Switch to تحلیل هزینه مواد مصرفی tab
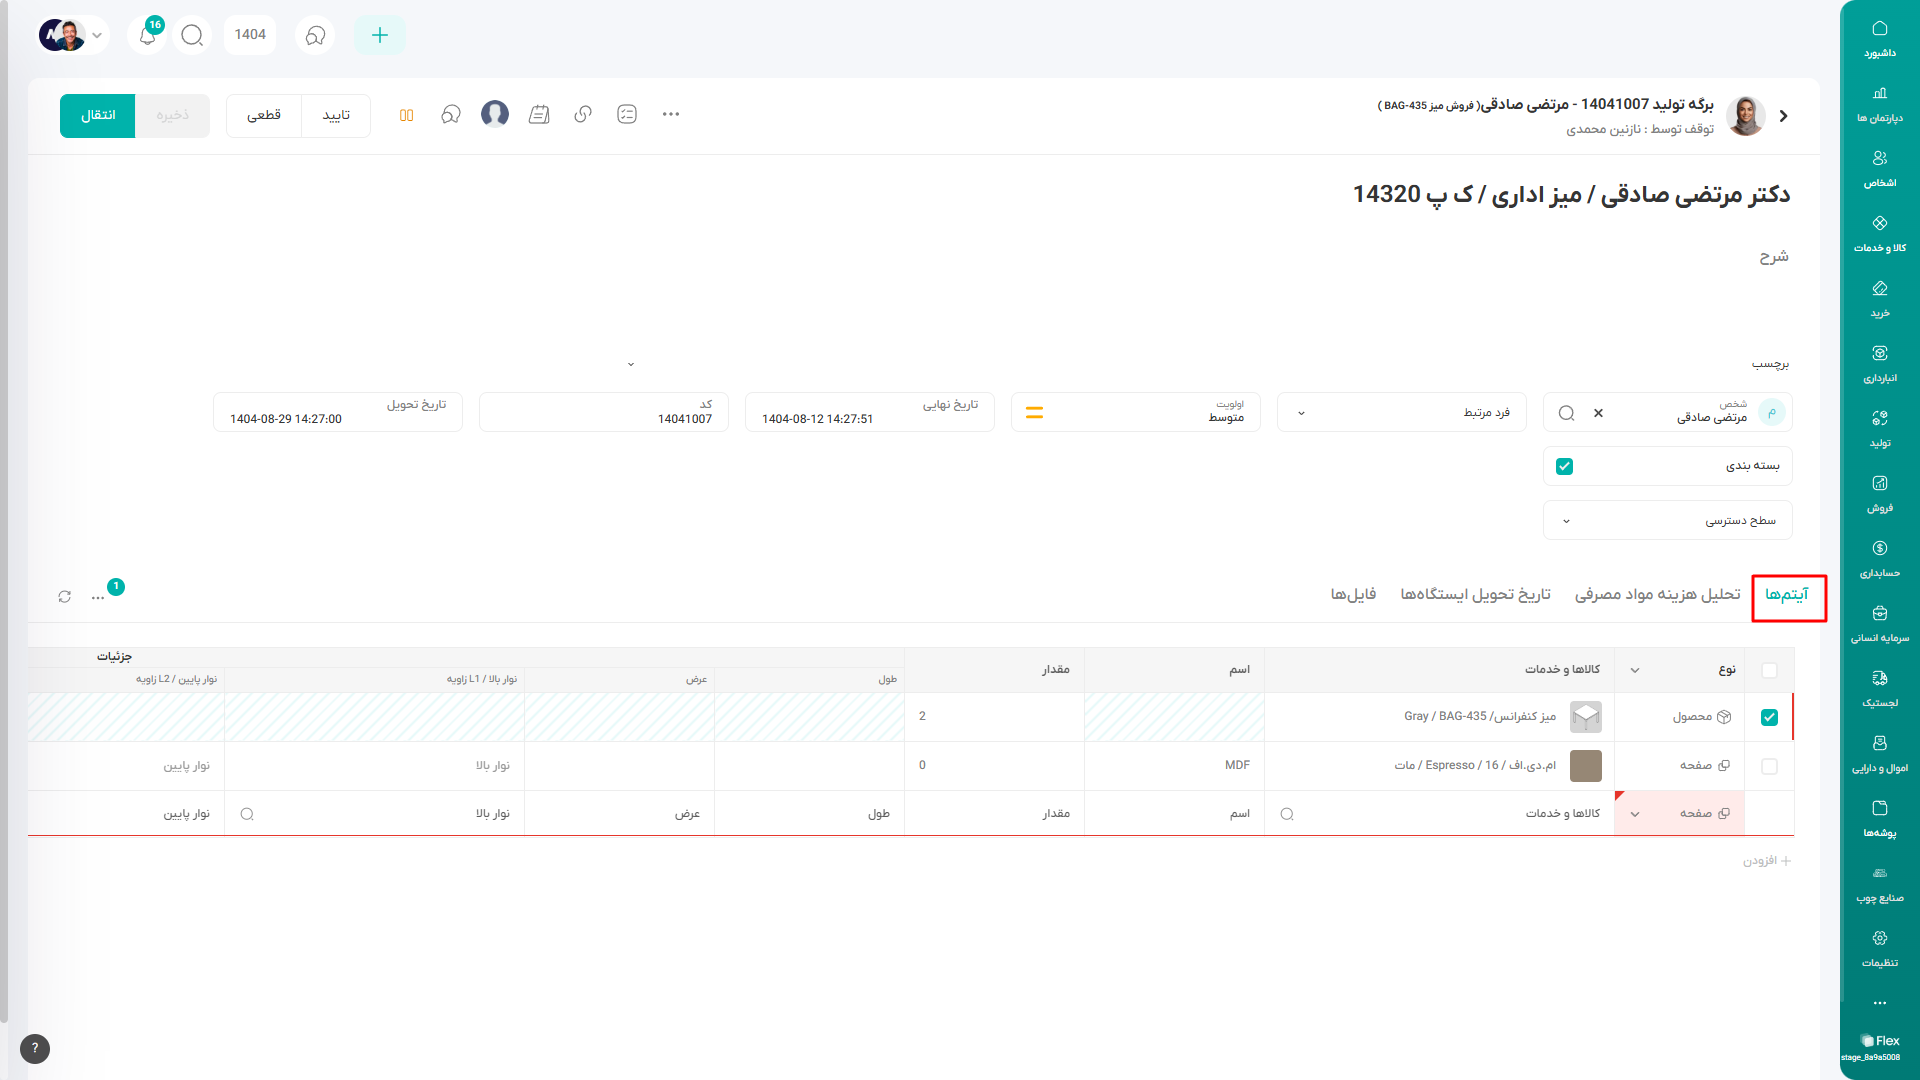This screenshot has width=1920, height=1080. (x=1657, y=594)
